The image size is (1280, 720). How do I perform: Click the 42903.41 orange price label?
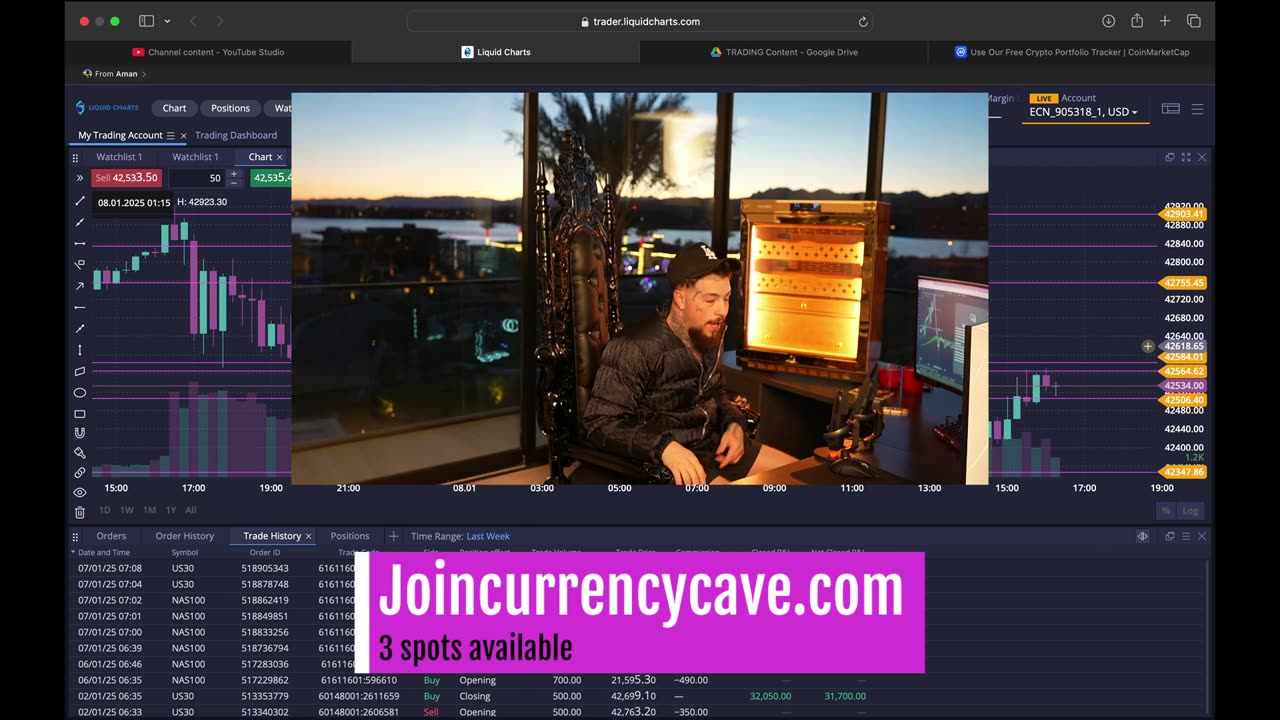pyautogui.click(x=1184, y=214)
